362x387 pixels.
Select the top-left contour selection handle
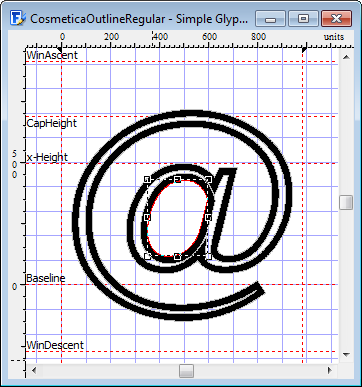147,180
